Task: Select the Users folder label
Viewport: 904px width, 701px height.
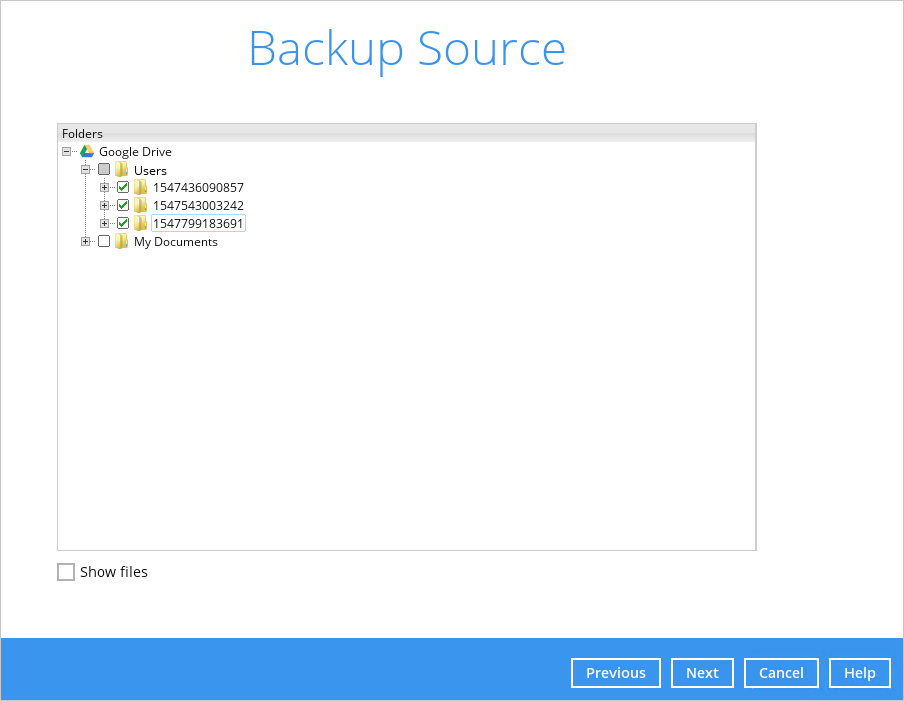Action: pyautogui.click(x=150, y=170)
